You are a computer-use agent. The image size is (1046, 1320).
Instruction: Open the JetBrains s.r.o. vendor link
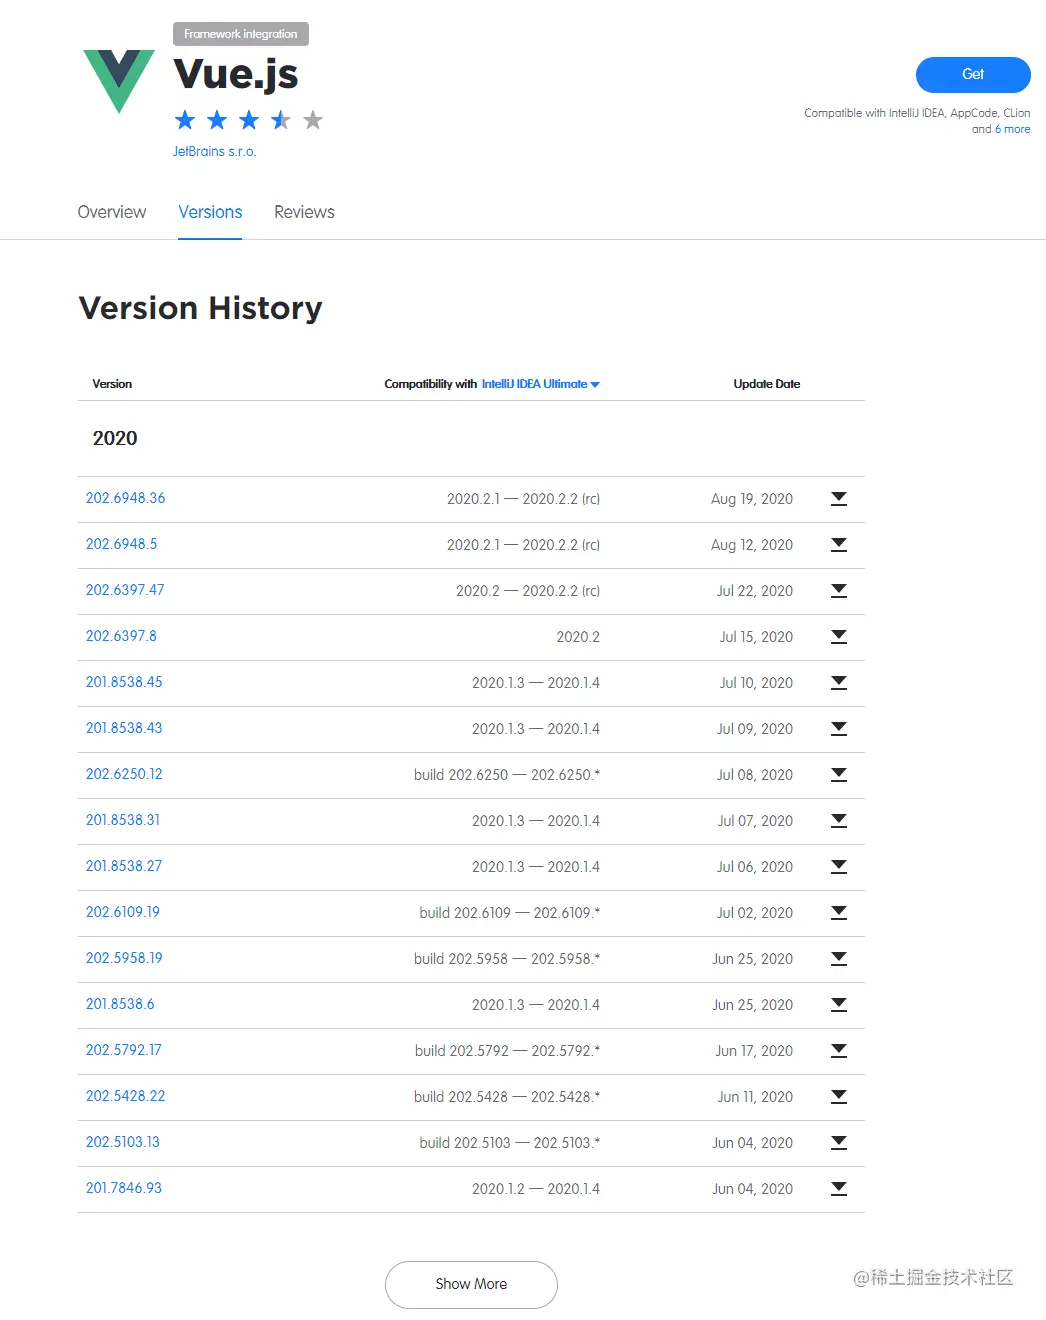(214, 152)
